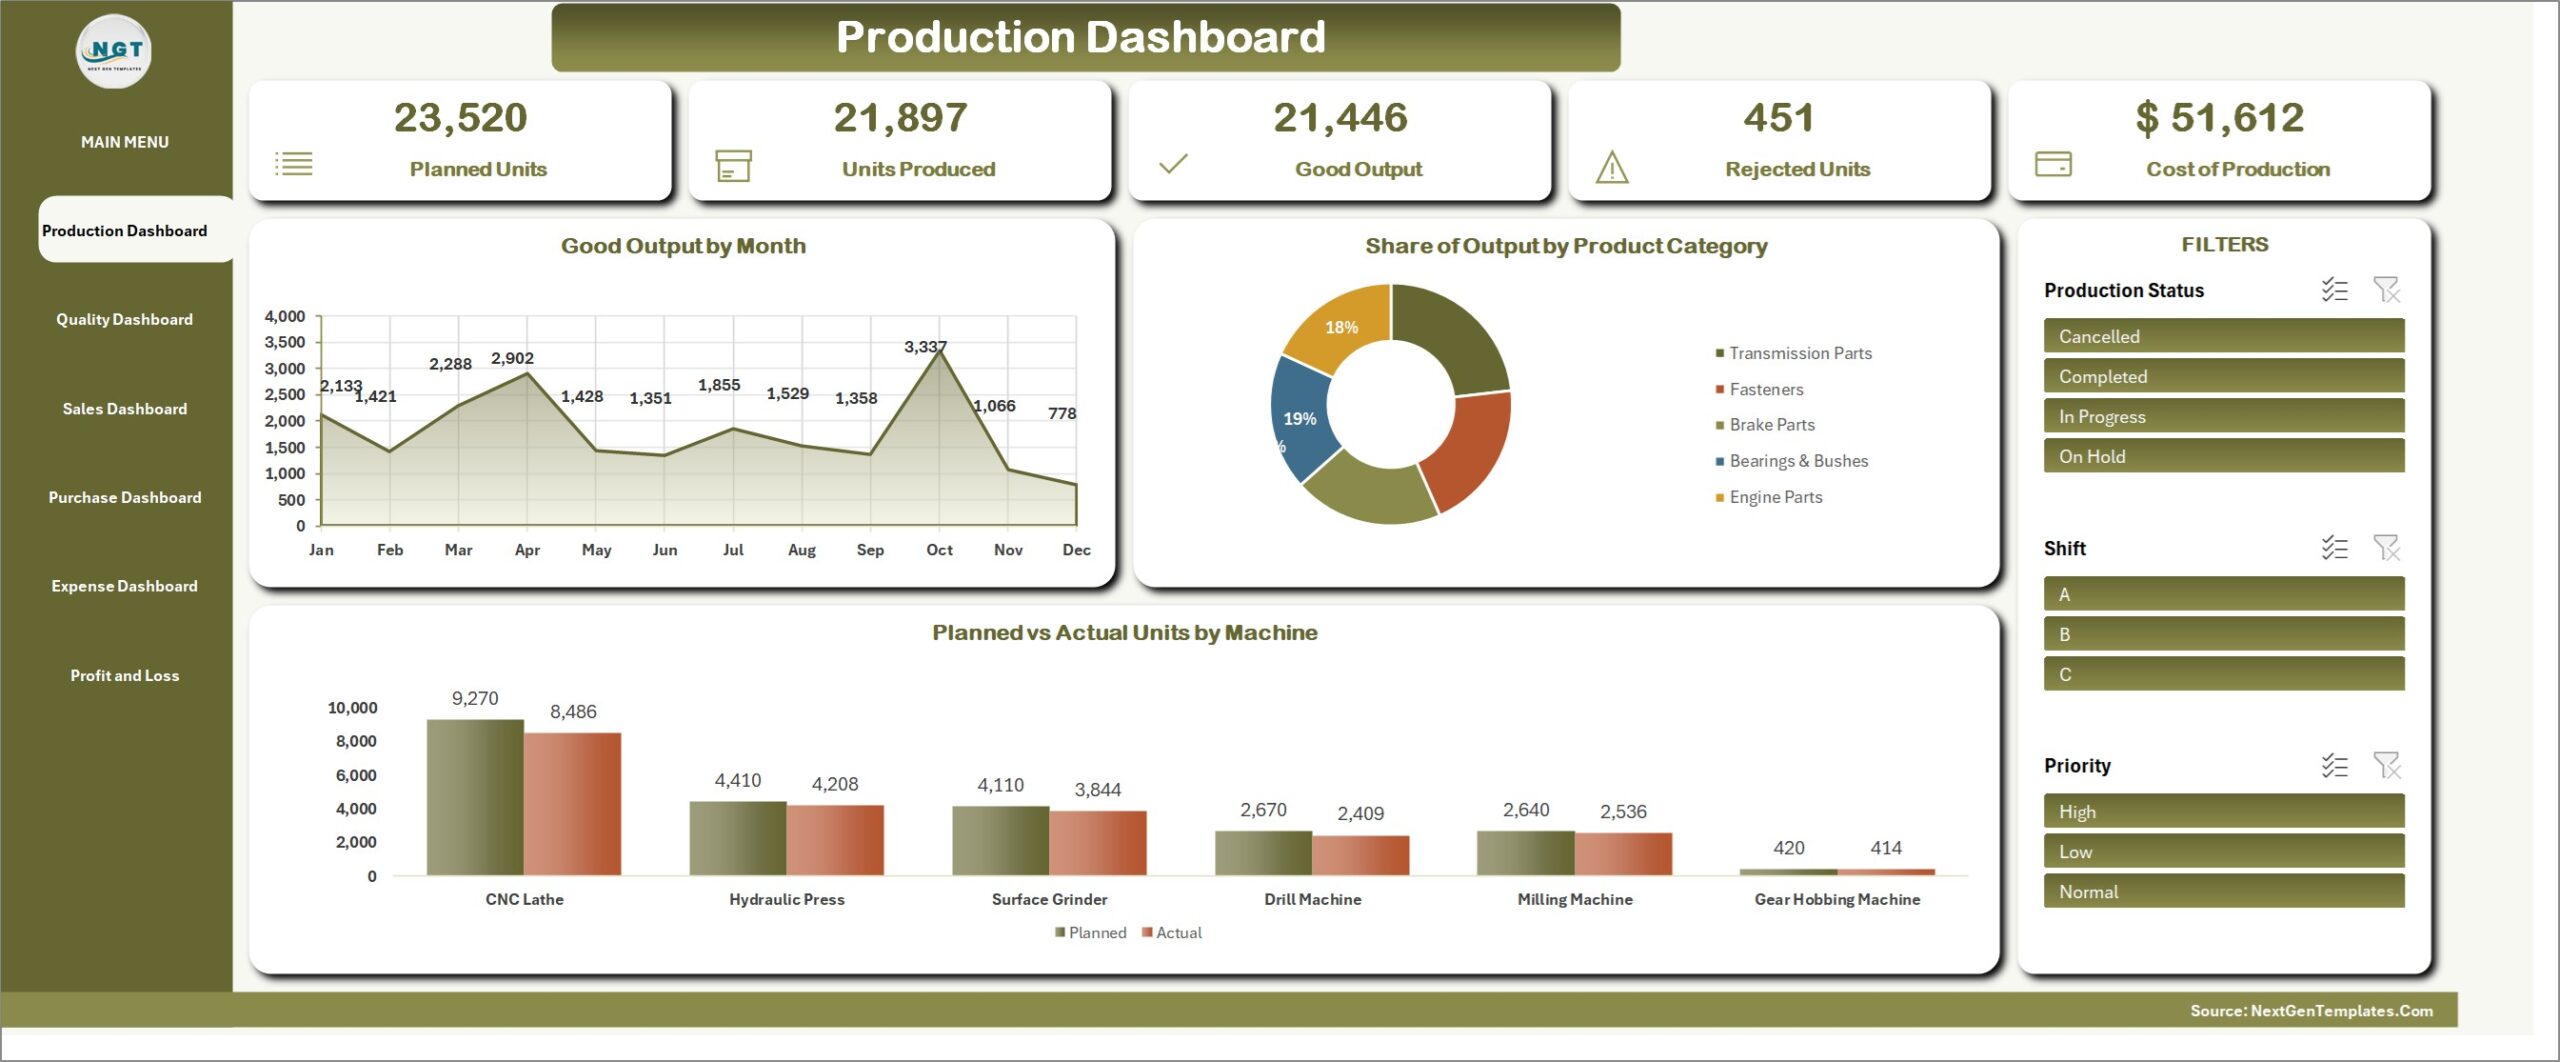Click the 21,446 Good Output value
This screenshot has width=2560, height=1062.
pyautogui.click(x=1340, y=118)
